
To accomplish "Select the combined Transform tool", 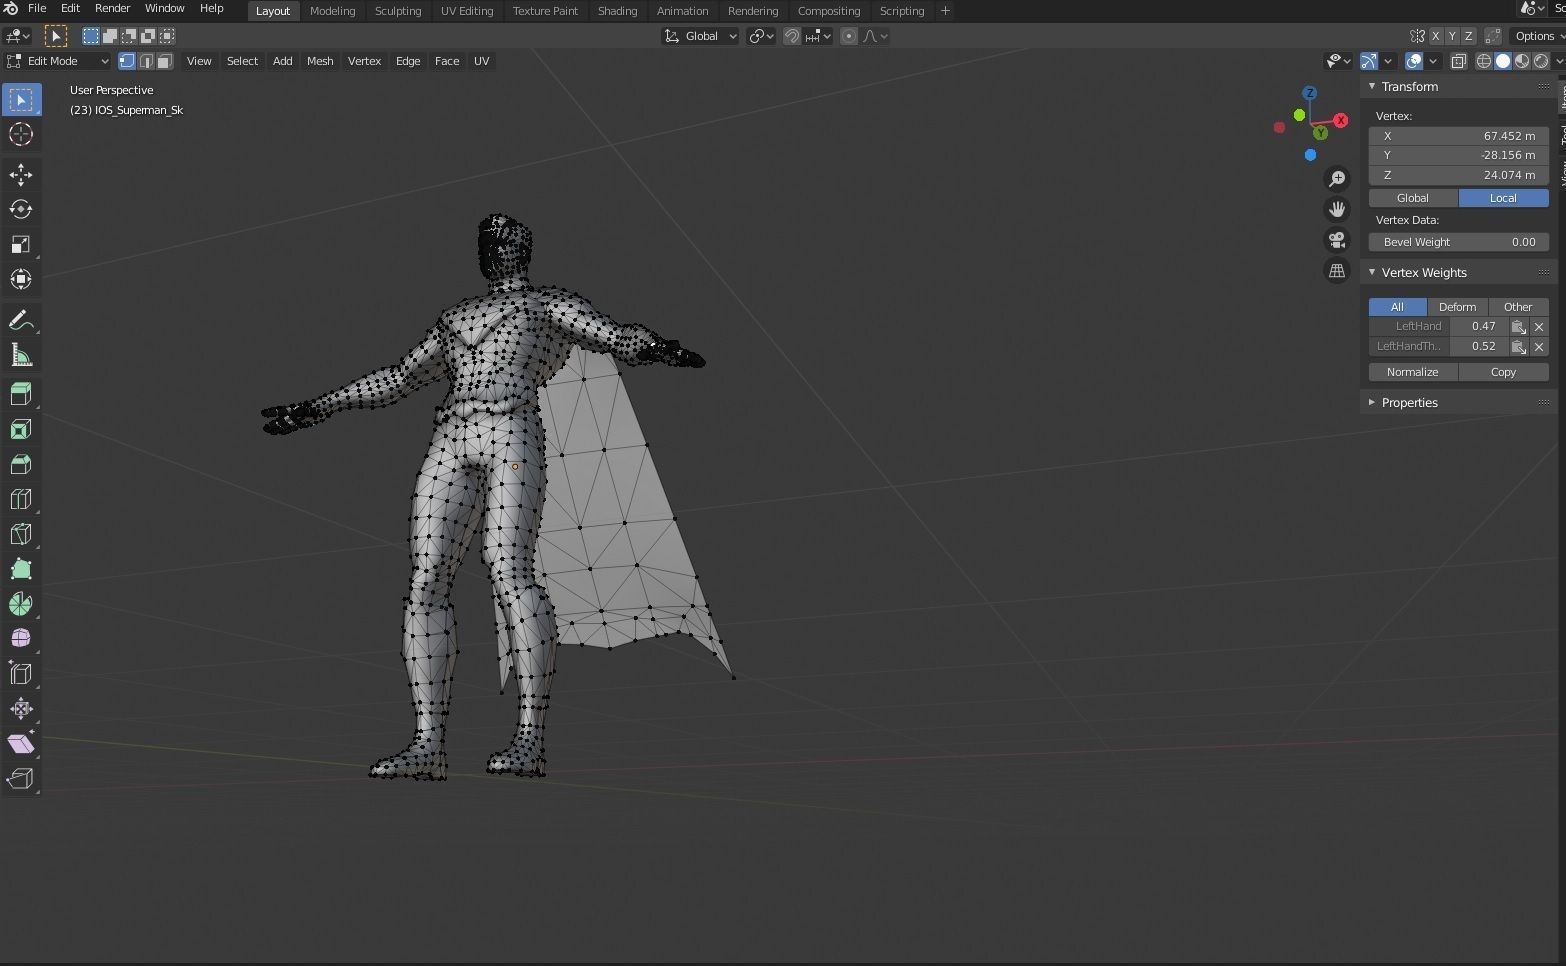I will (21, 279).
